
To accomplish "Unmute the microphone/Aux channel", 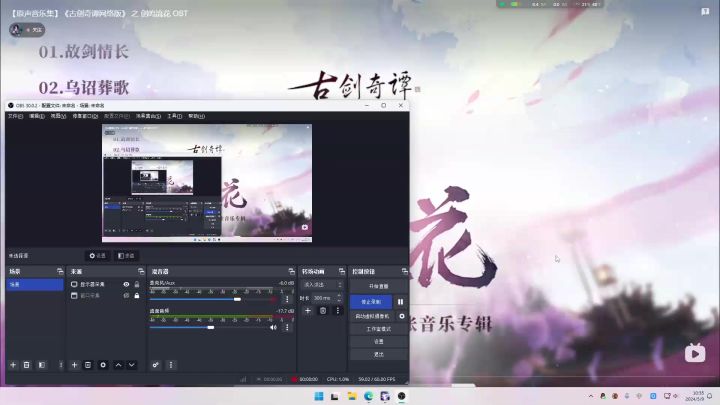I will click(274, 299).
